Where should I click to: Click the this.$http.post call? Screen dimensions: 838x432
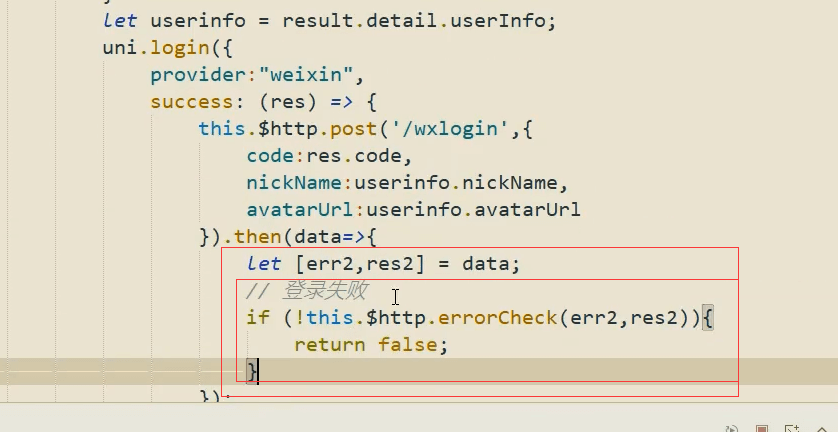288,129
